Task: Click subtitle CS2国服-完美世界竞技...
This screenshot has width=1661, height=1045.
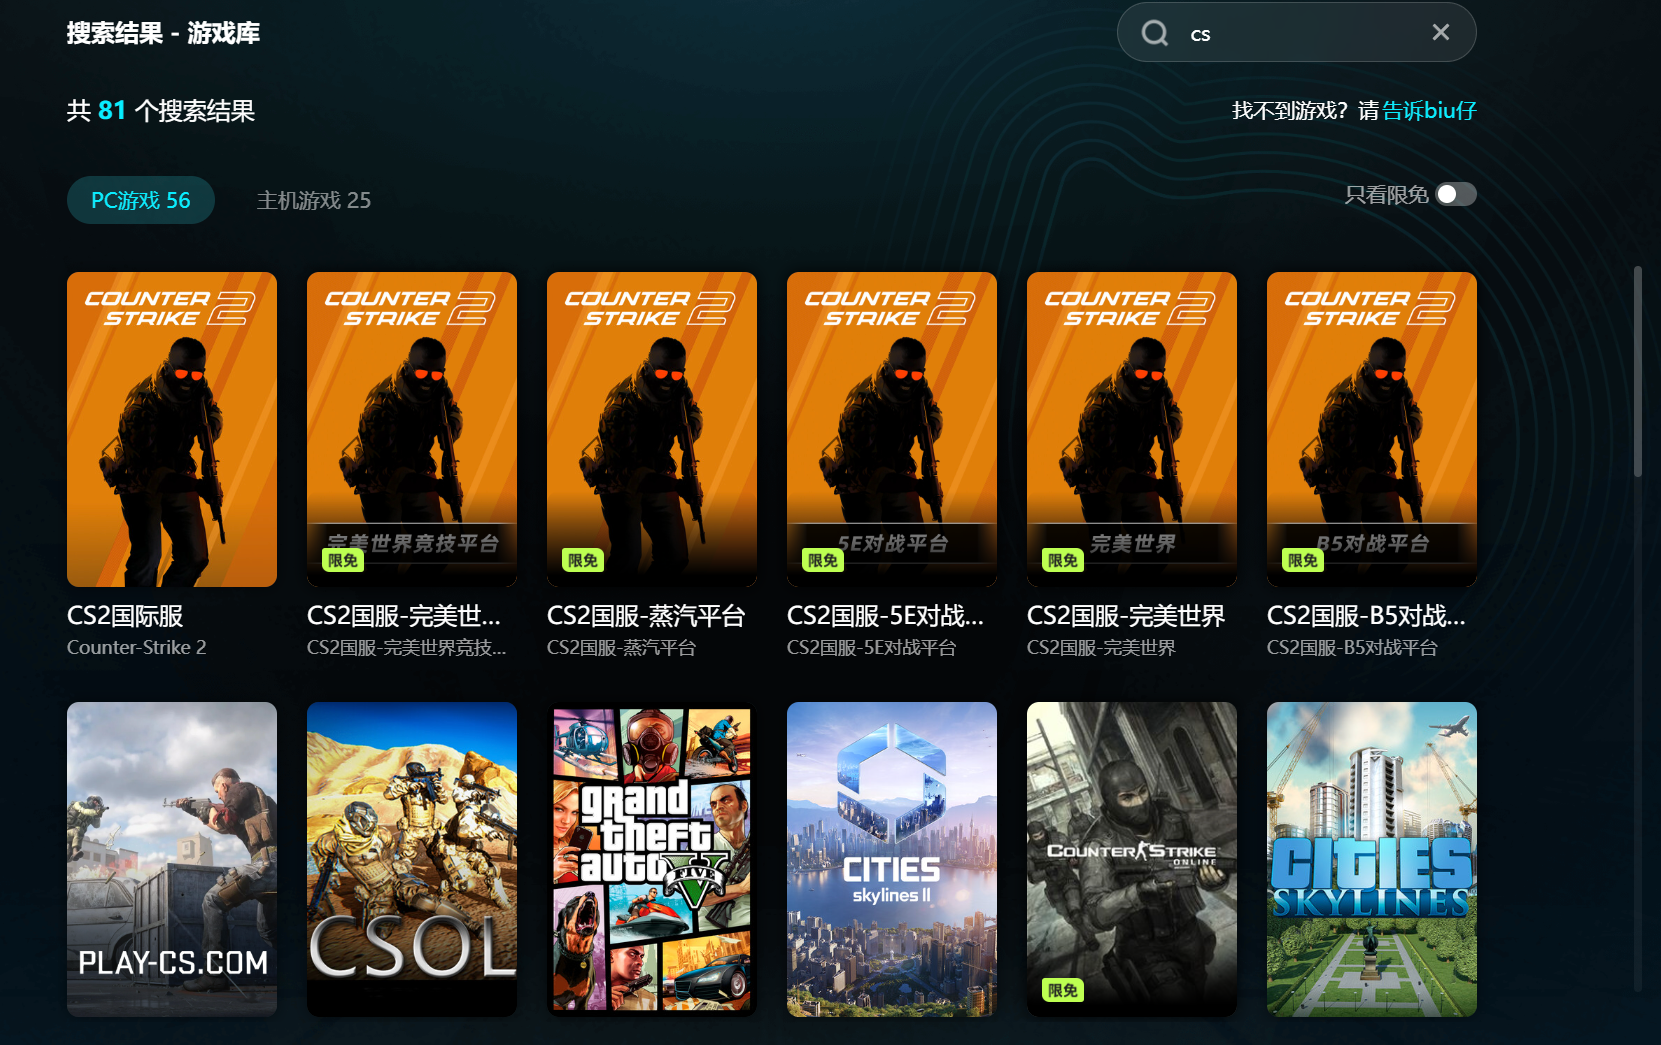Action: [x=407, y=647]
